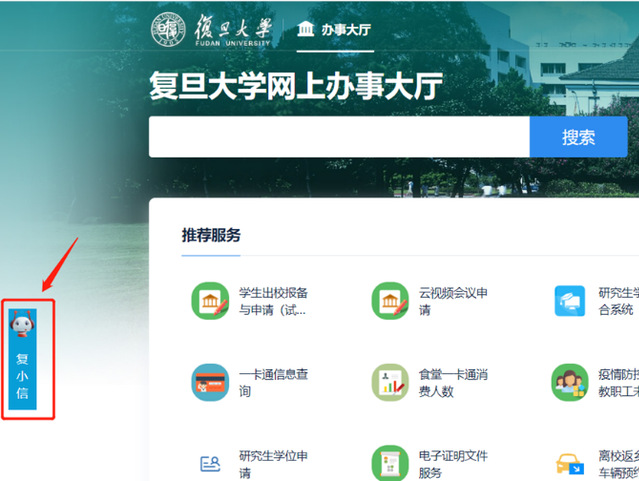Open the 电子证明文件服务 icon
This screenshot has height=481, width=639.
pyautogui.click(x=390, y=463)
